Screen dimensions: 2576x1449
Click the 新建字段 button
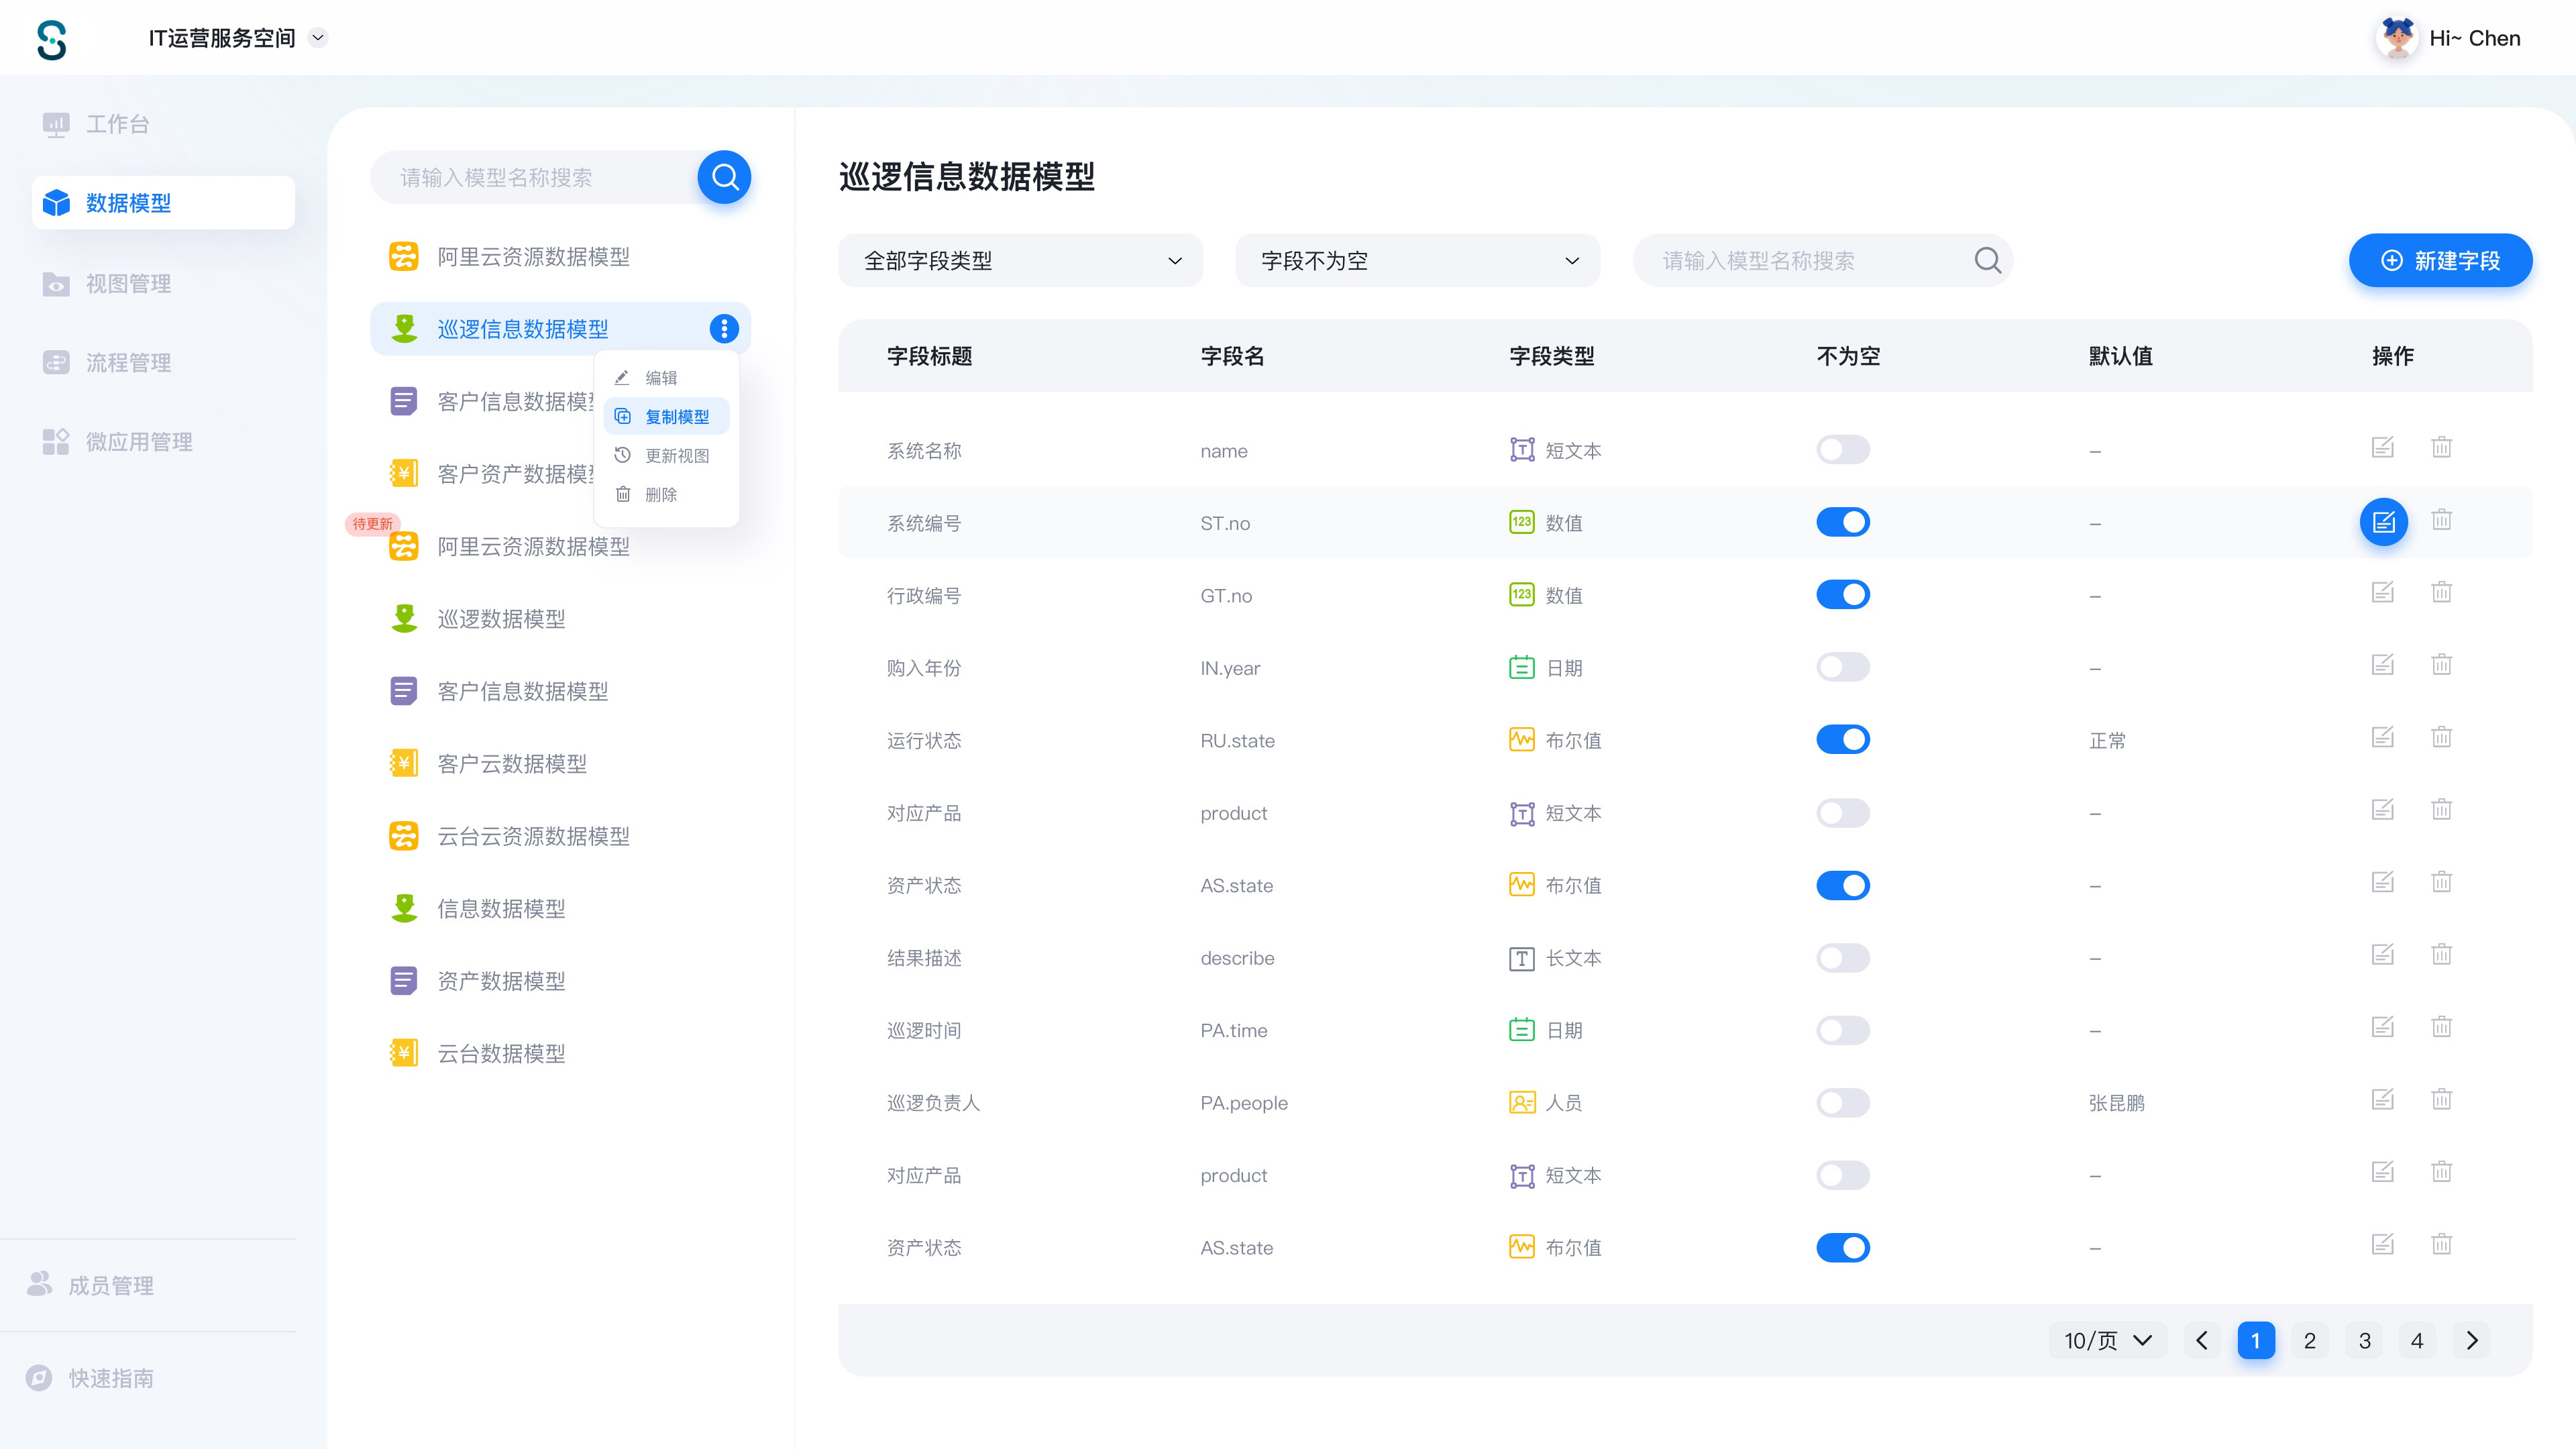point(2440,261)
